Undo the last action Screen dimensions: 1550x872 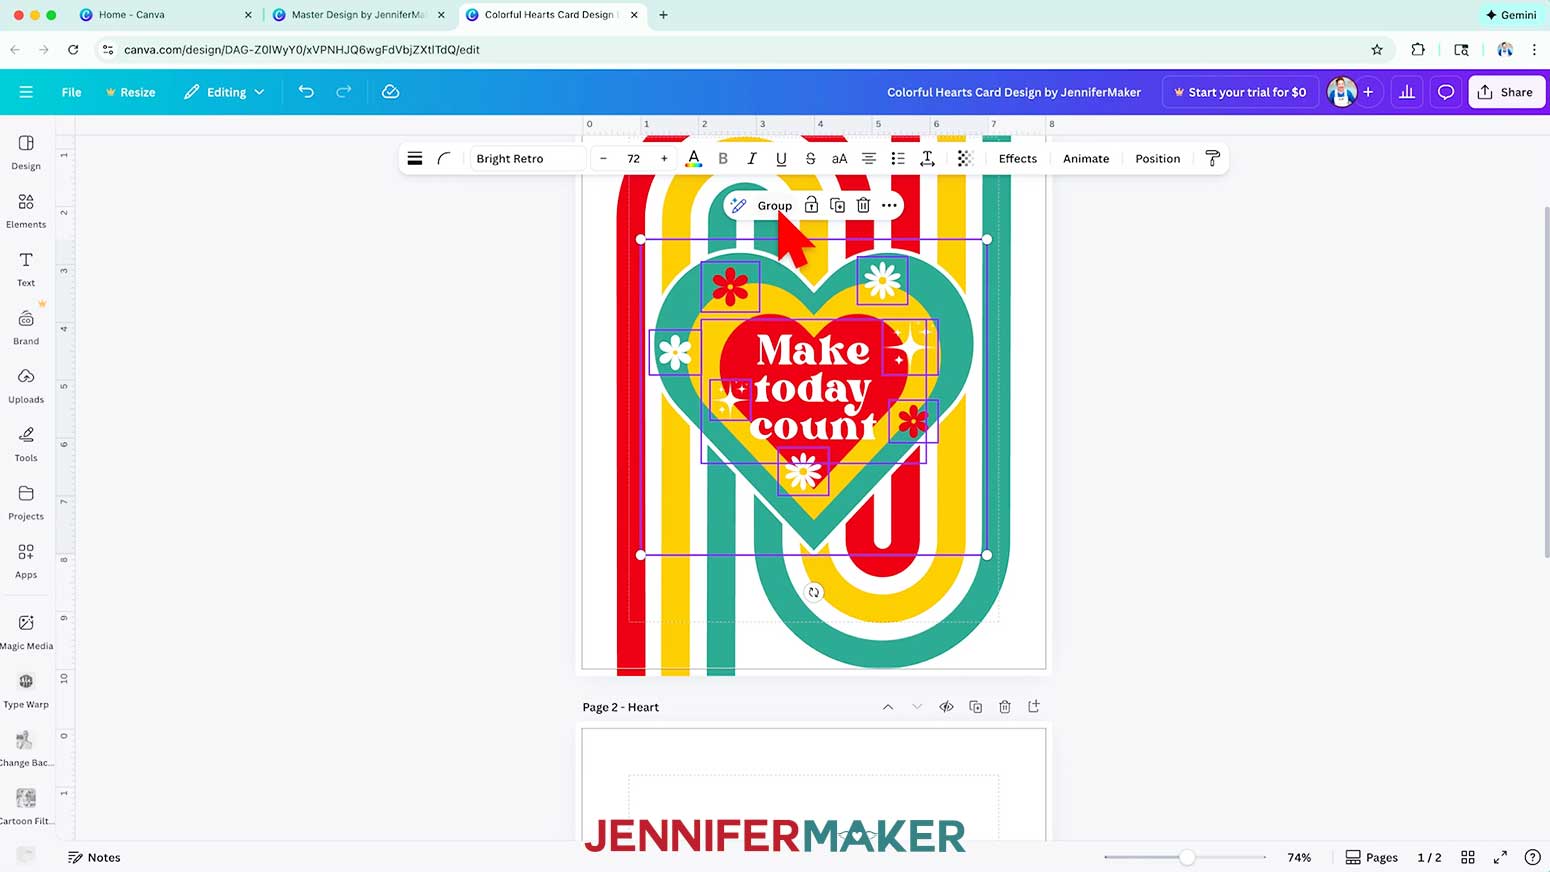[306, 92]
